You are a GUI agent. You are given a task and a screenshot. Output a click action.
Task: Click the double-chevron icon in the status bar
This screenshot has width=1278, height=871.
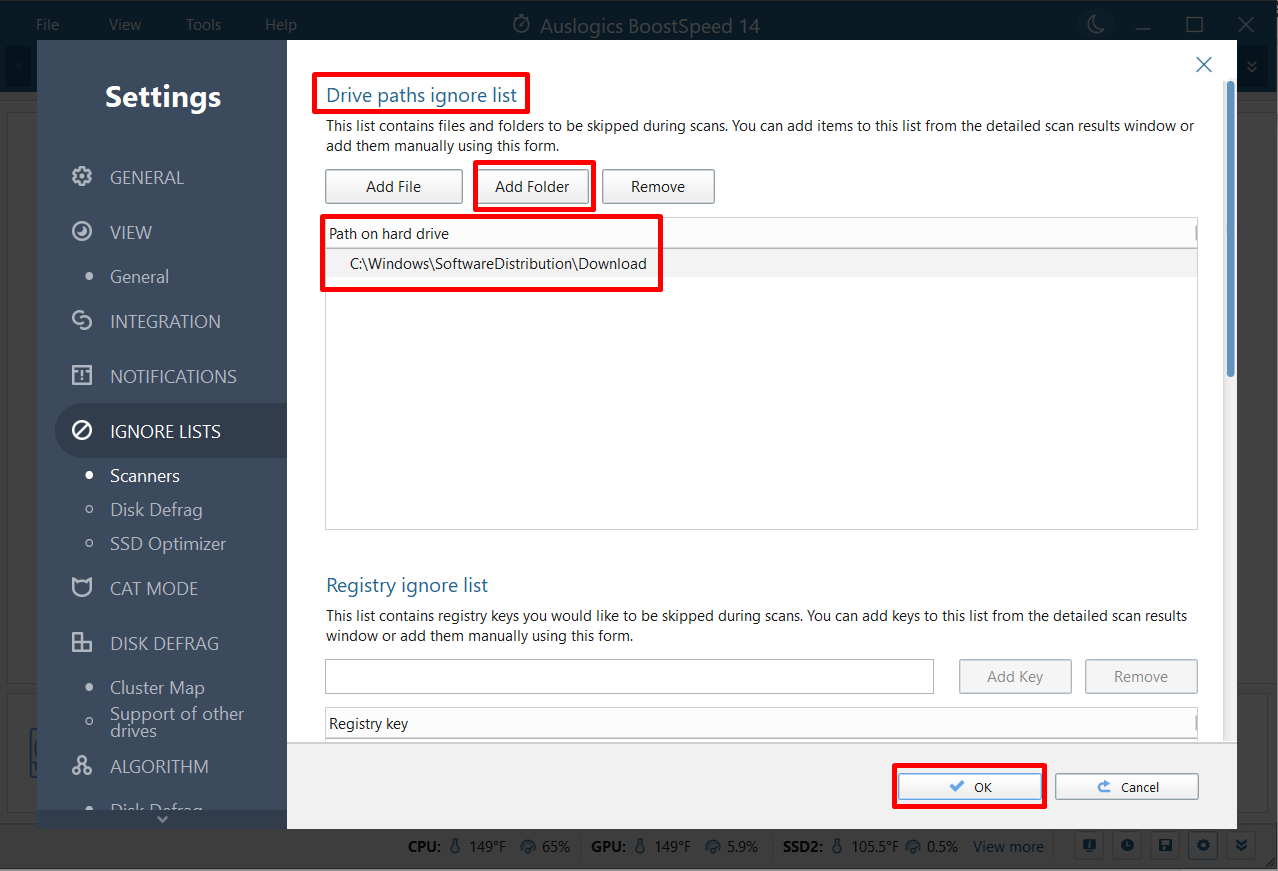click(x=1241, y=846)
